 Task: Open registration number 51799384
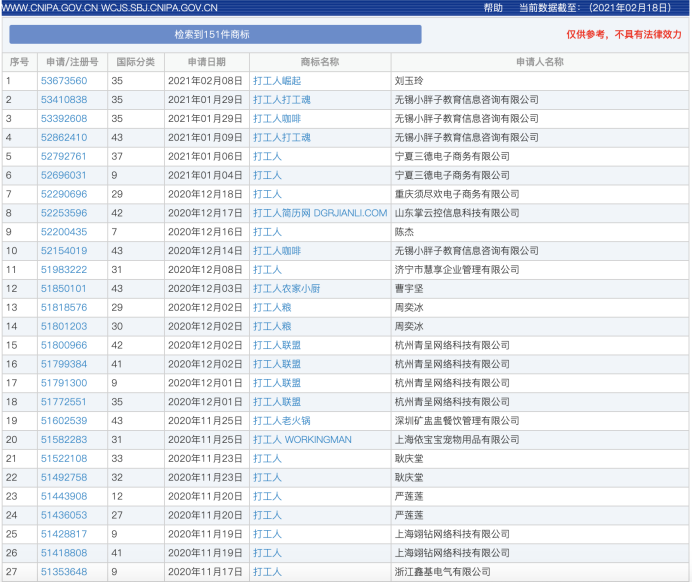coord(64,364)
